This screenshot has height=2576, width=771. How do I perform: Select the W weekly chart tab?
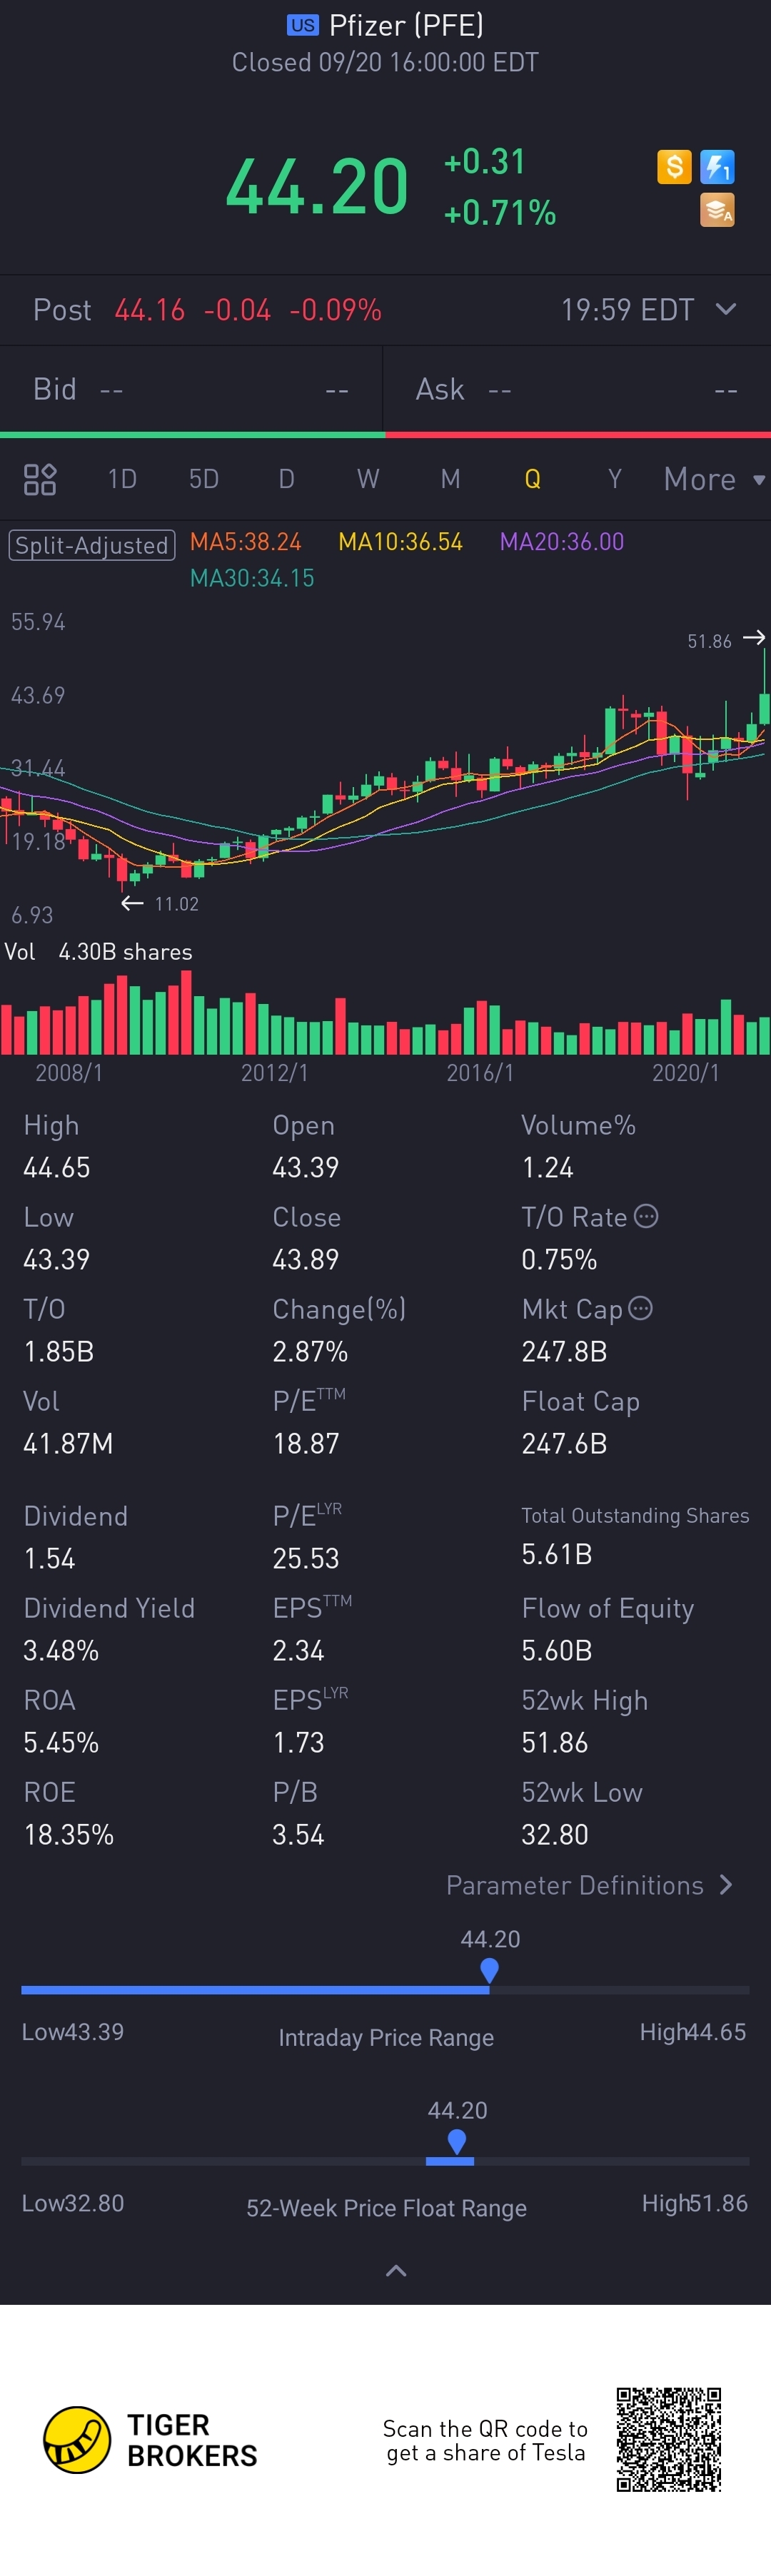point(368,480)
